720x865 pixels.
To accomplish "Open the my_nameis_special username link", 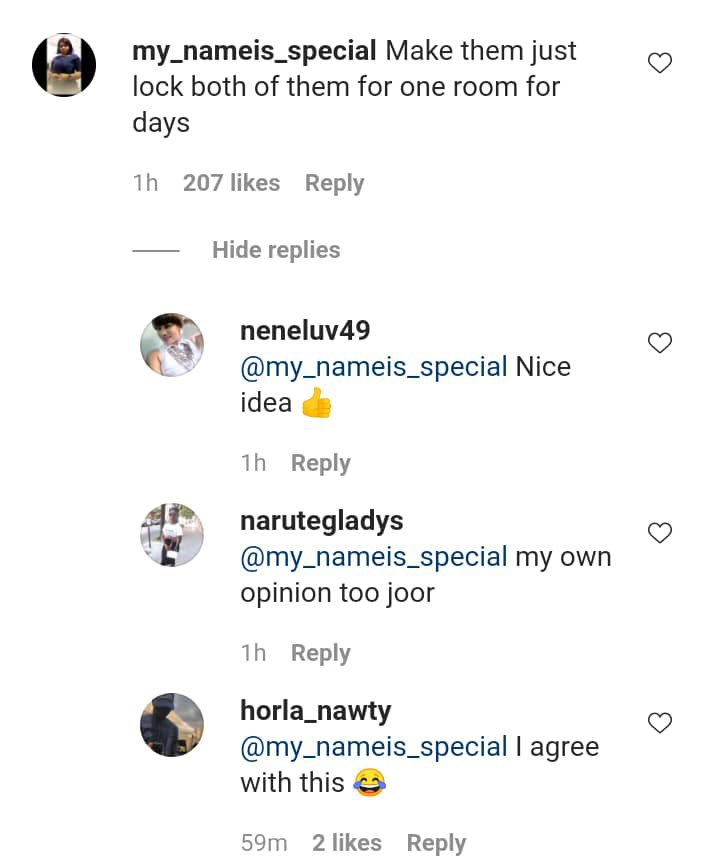I will click(x=254, y=50).
